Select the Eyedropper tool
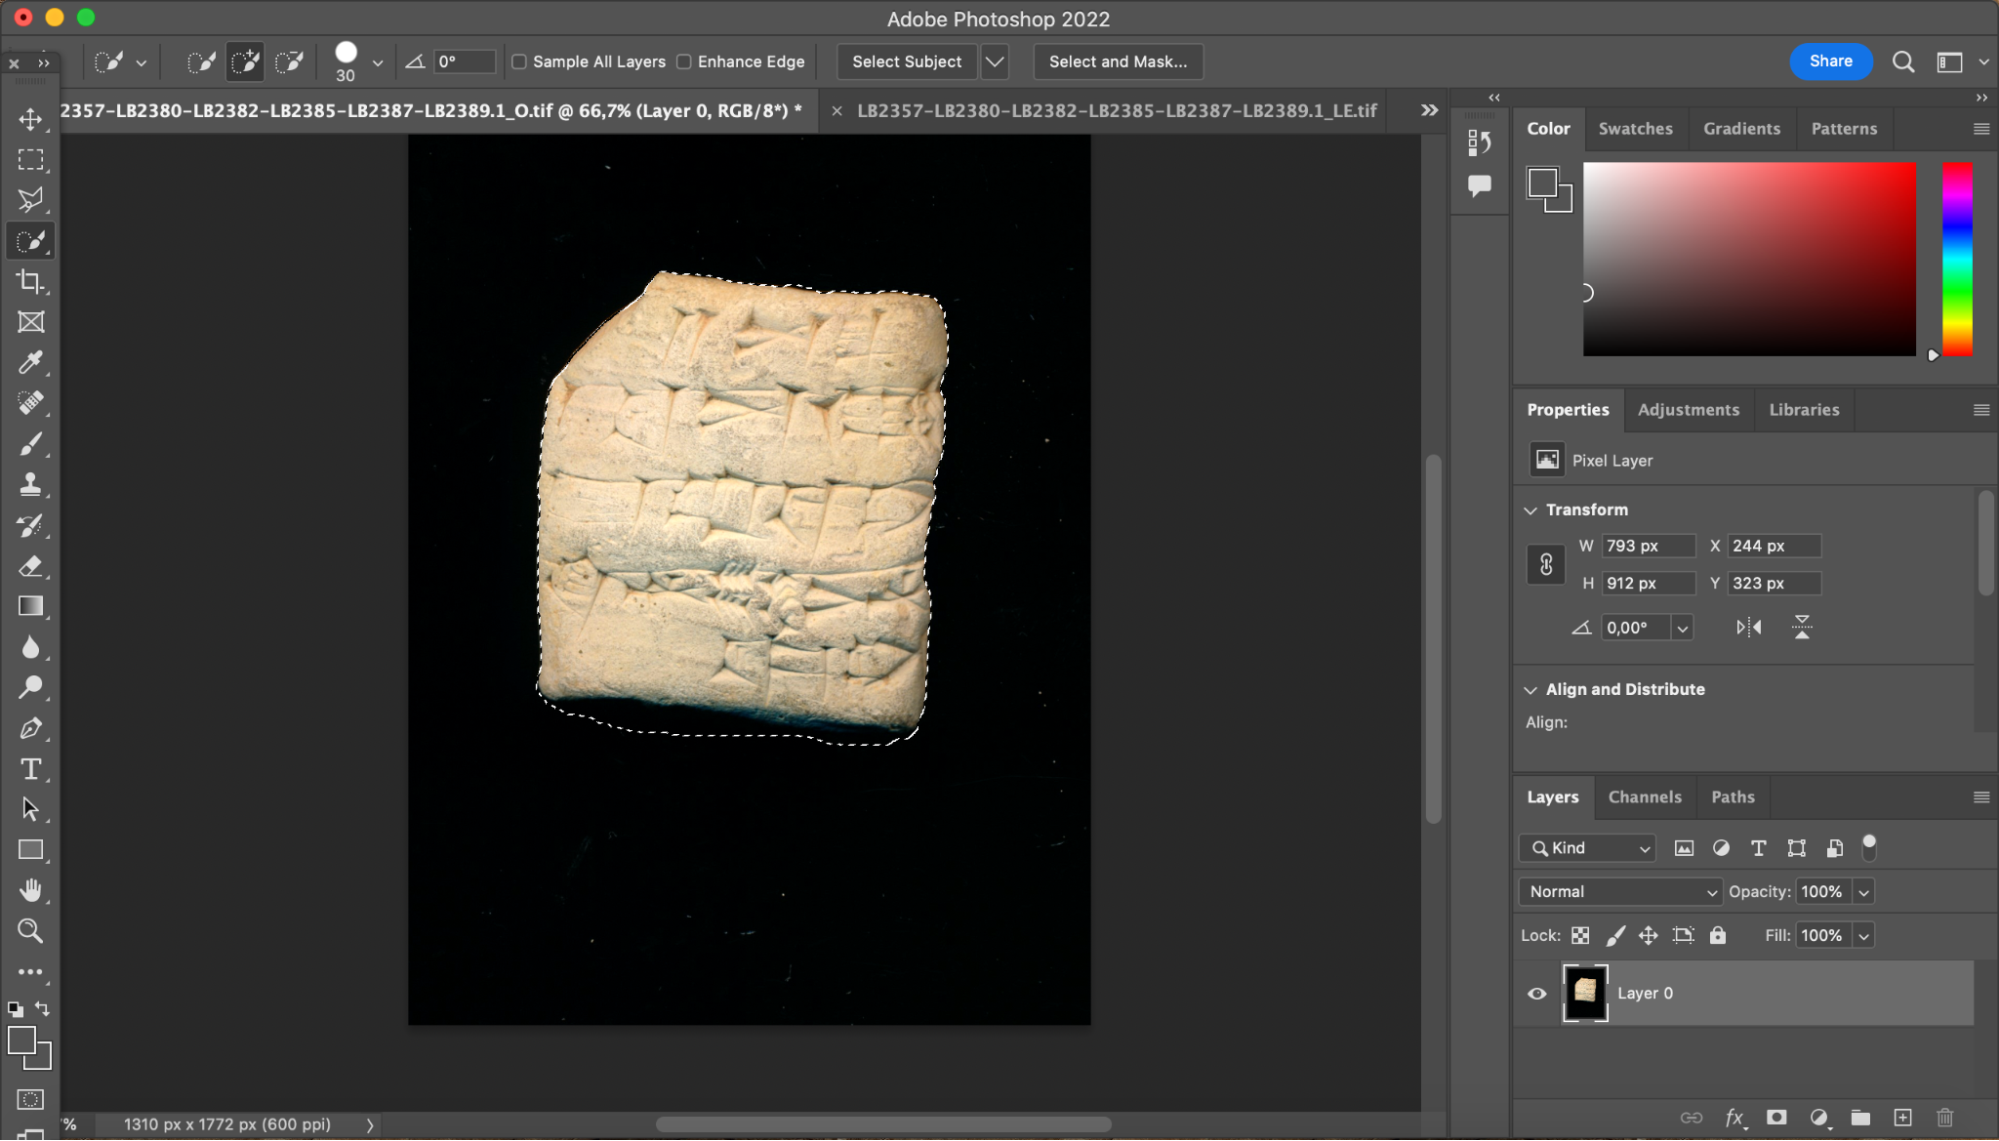This screenshot has width=1999, height=1141. [x=31, y=363]
